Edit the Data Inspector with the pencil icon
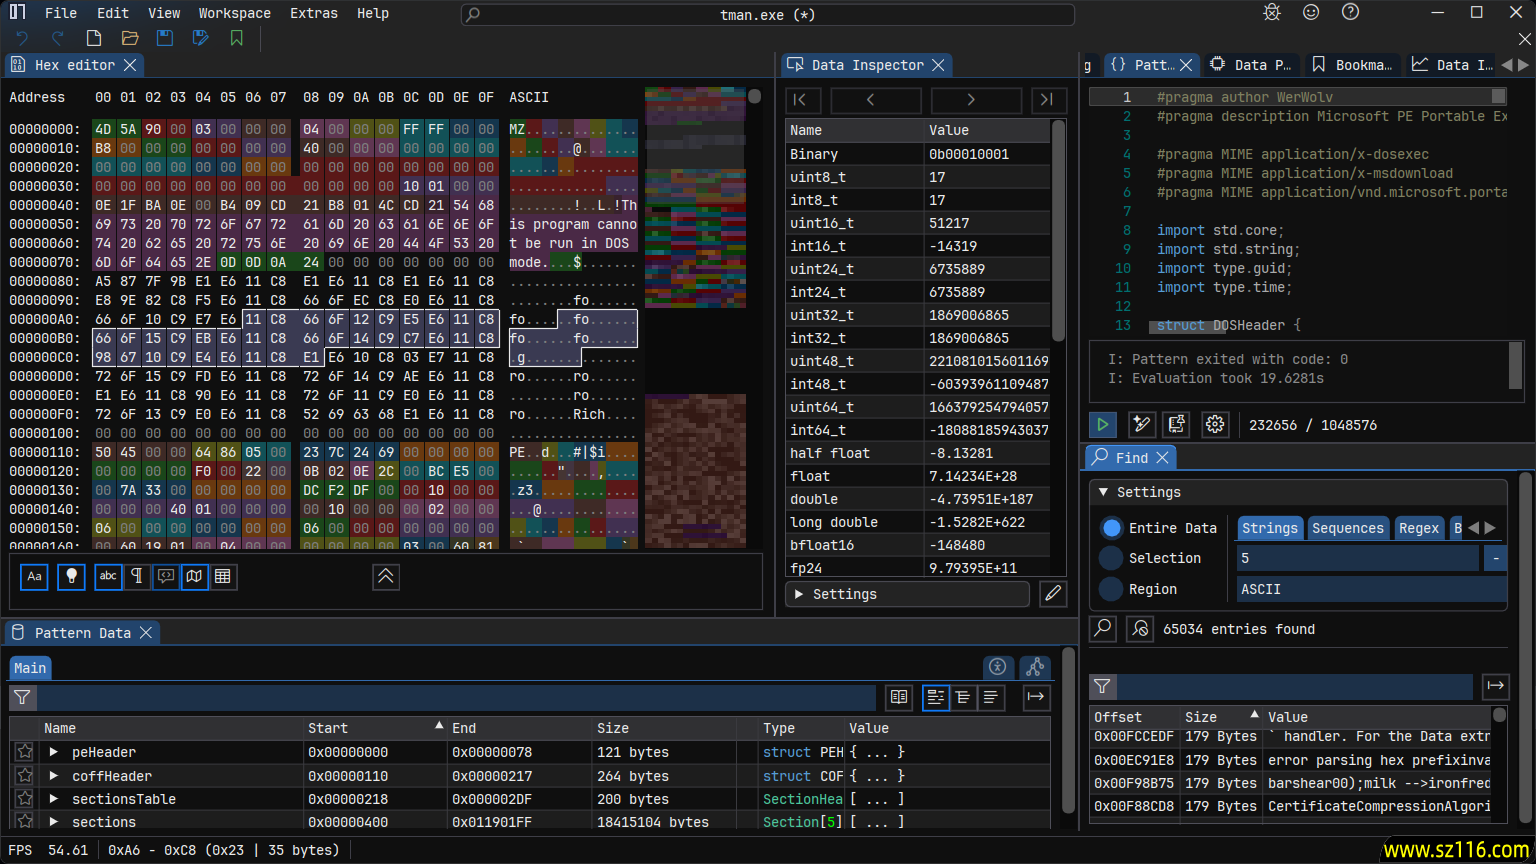 1052,594
